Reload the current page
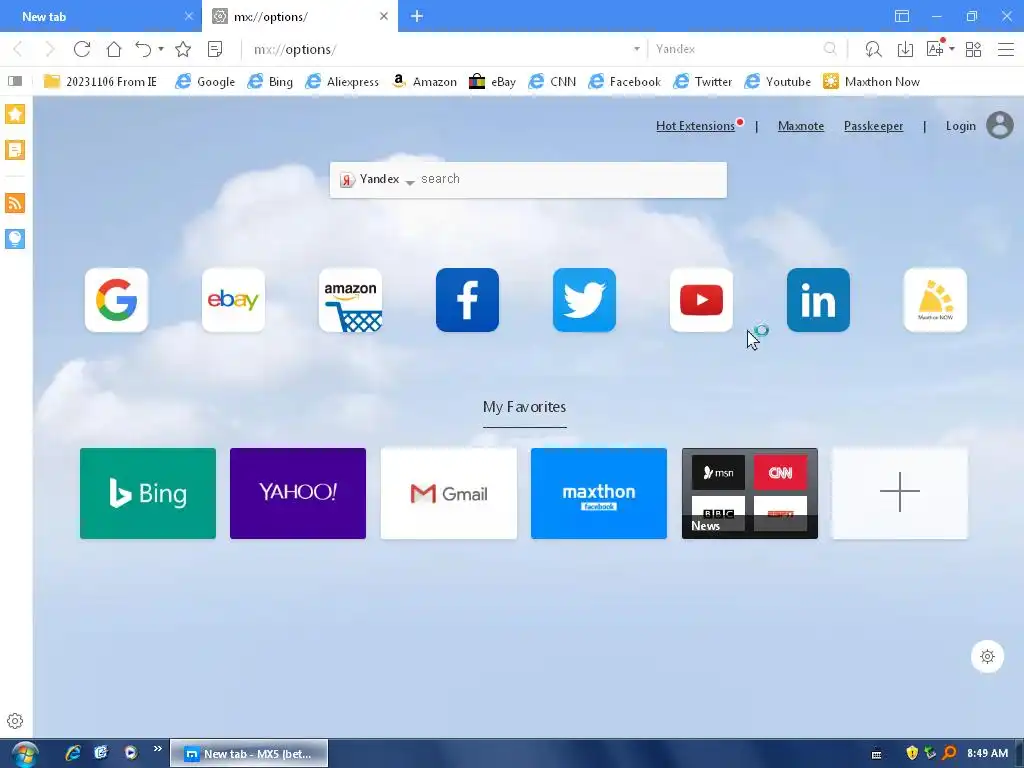This screenshot has width=1024, height=768. (82, 49)
